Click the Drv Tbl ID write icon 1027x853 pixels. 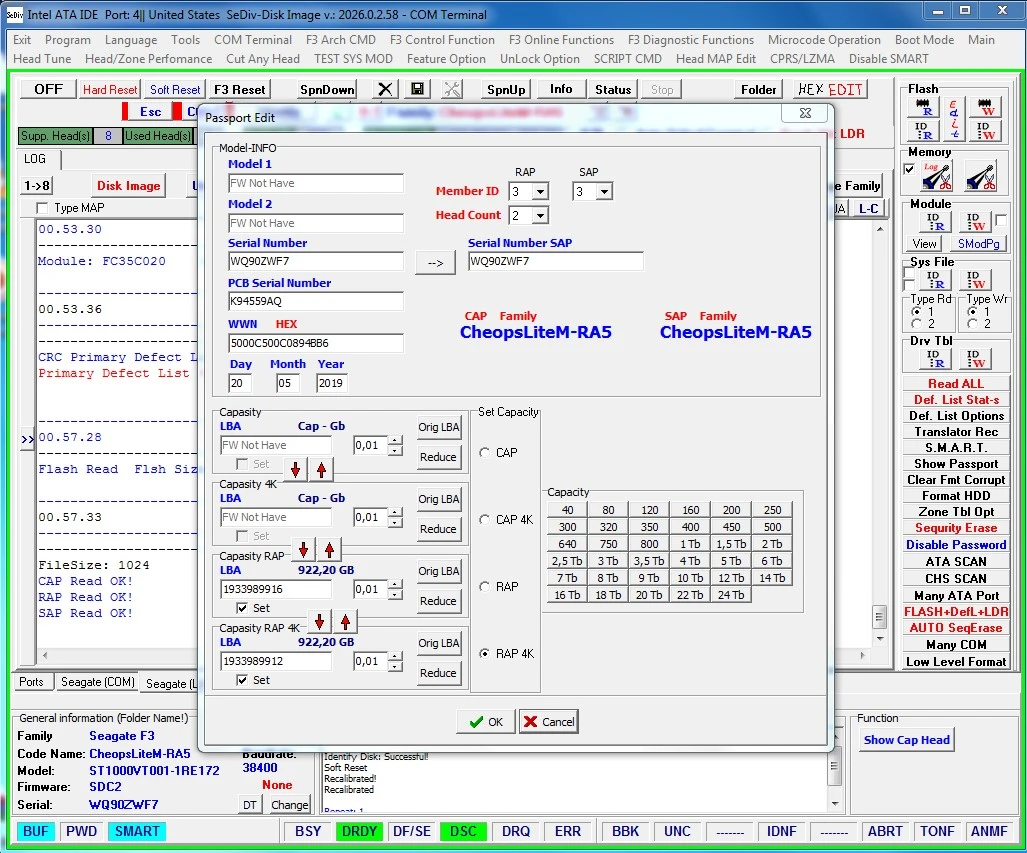click(975, 359)
